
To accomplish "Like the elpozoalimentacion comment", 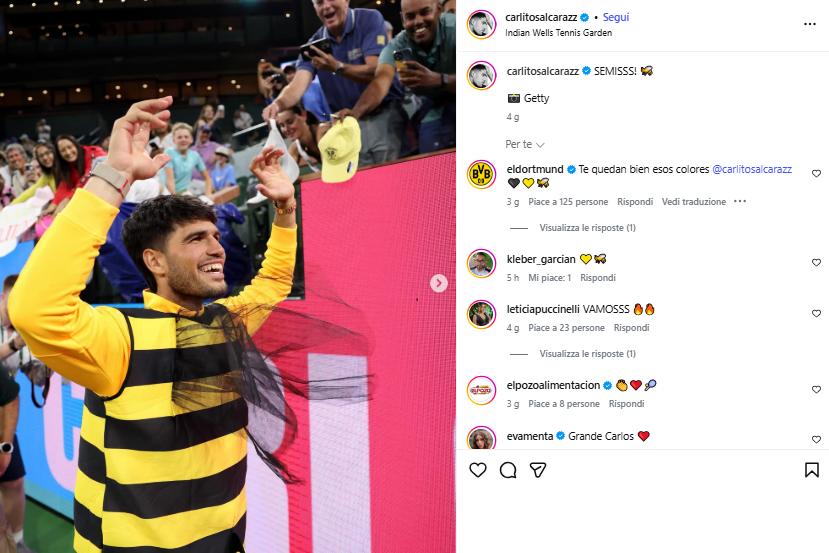I will [x=816, y=390].
